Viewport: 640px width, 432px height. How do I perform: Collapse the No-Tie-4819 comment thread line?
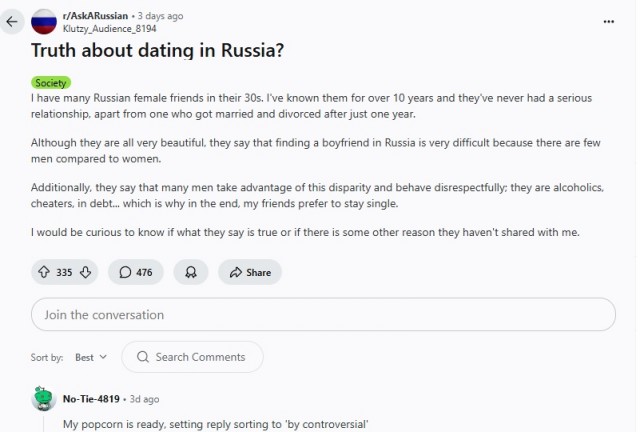tap(43, 423)
